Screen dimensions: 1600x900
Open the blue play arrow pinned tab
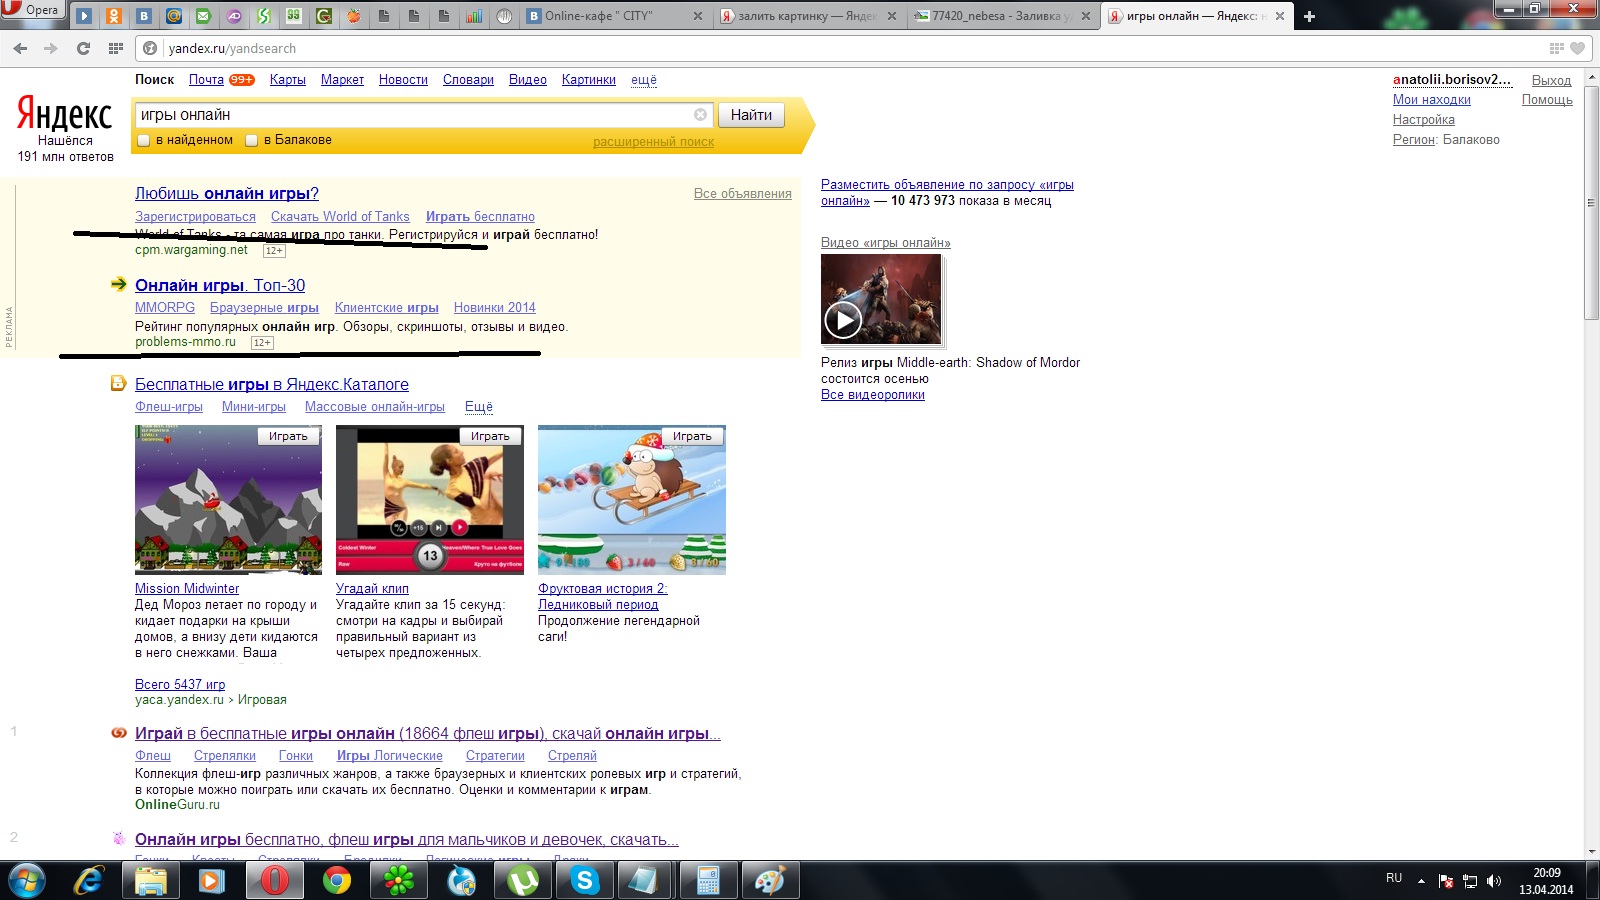pos(84,16)
